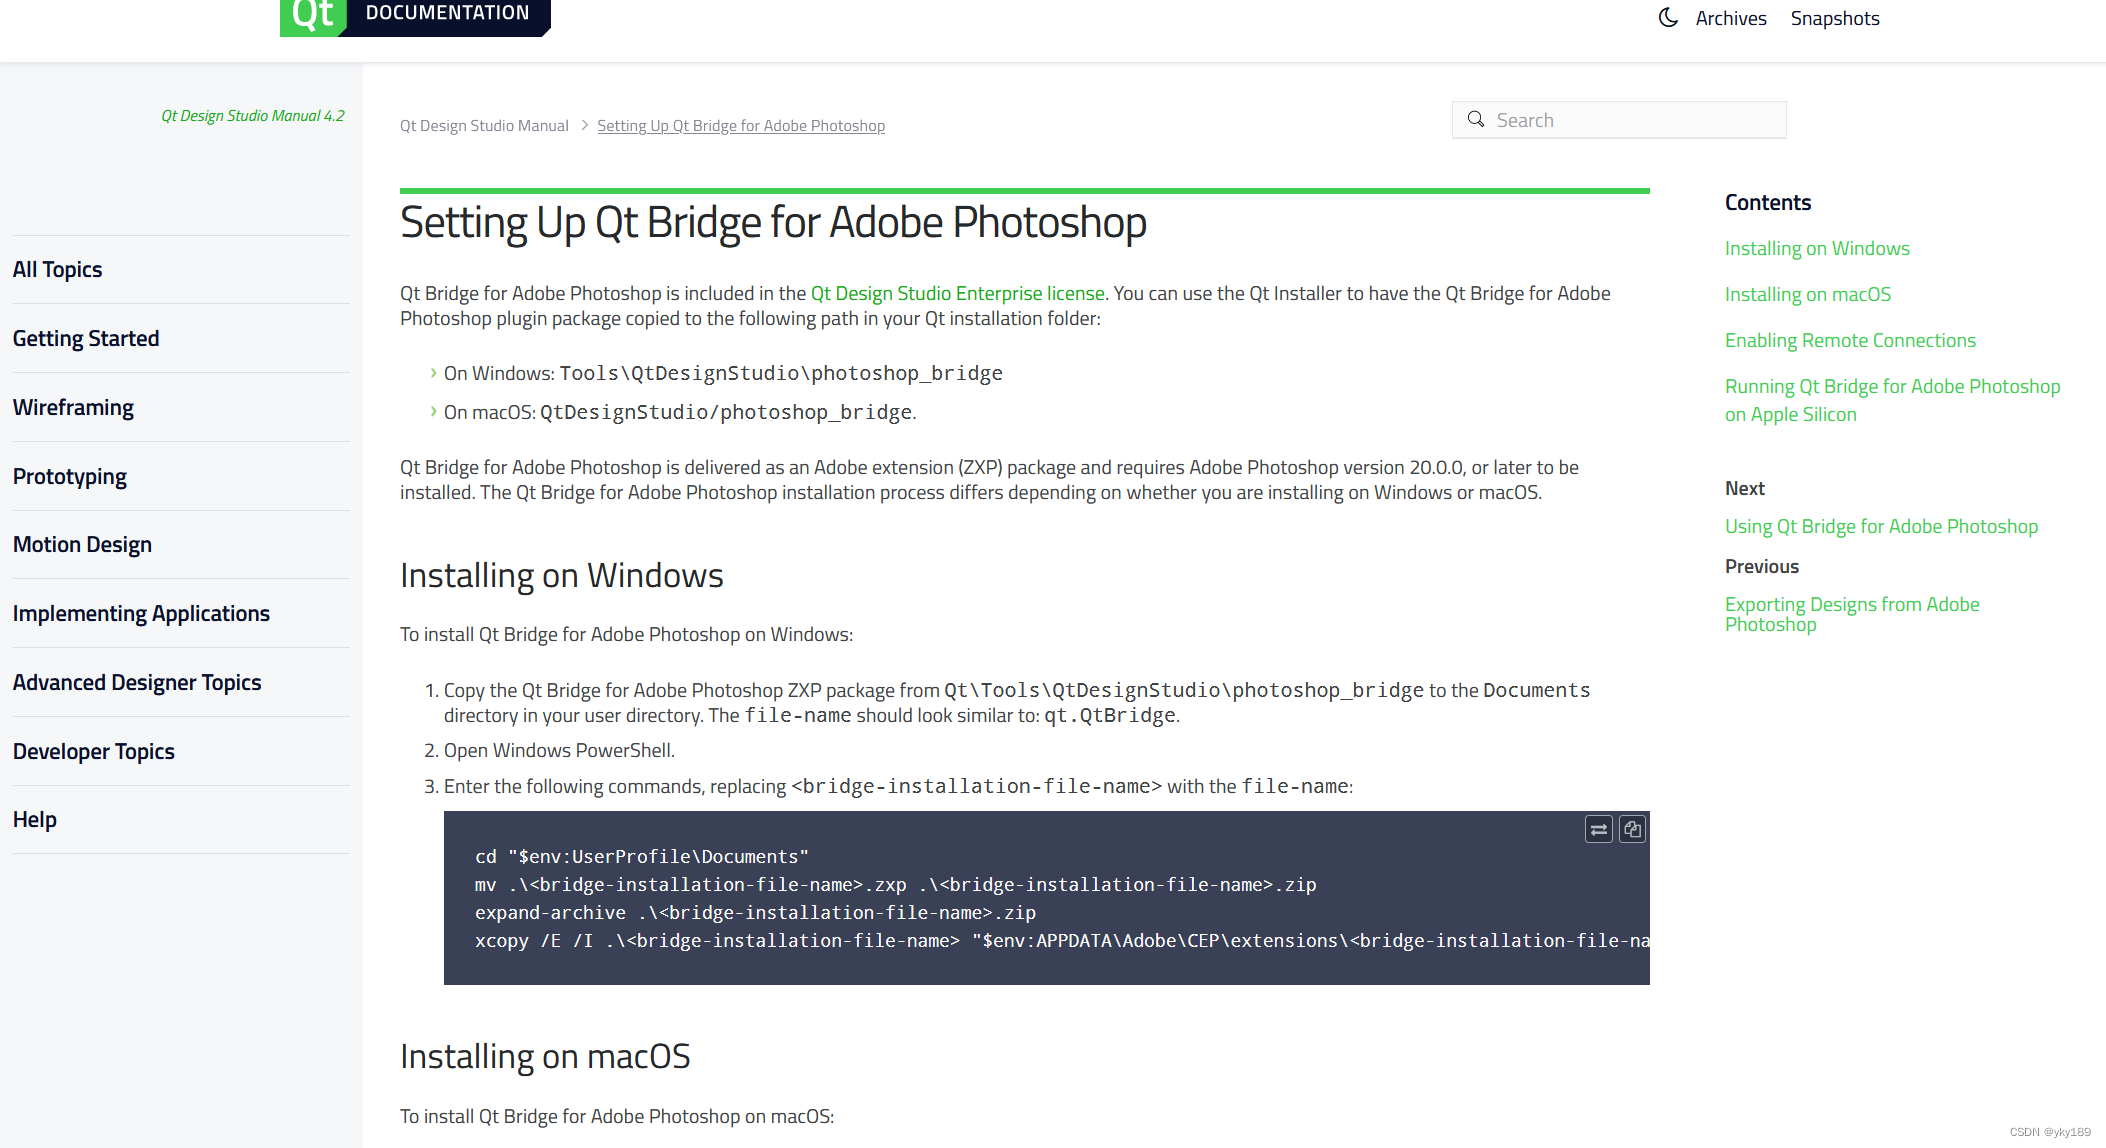The image size is (2106, 1148).
Task: Copy code block to clipboard icon
Action: pyautogui.click(x=1632, y=829)
